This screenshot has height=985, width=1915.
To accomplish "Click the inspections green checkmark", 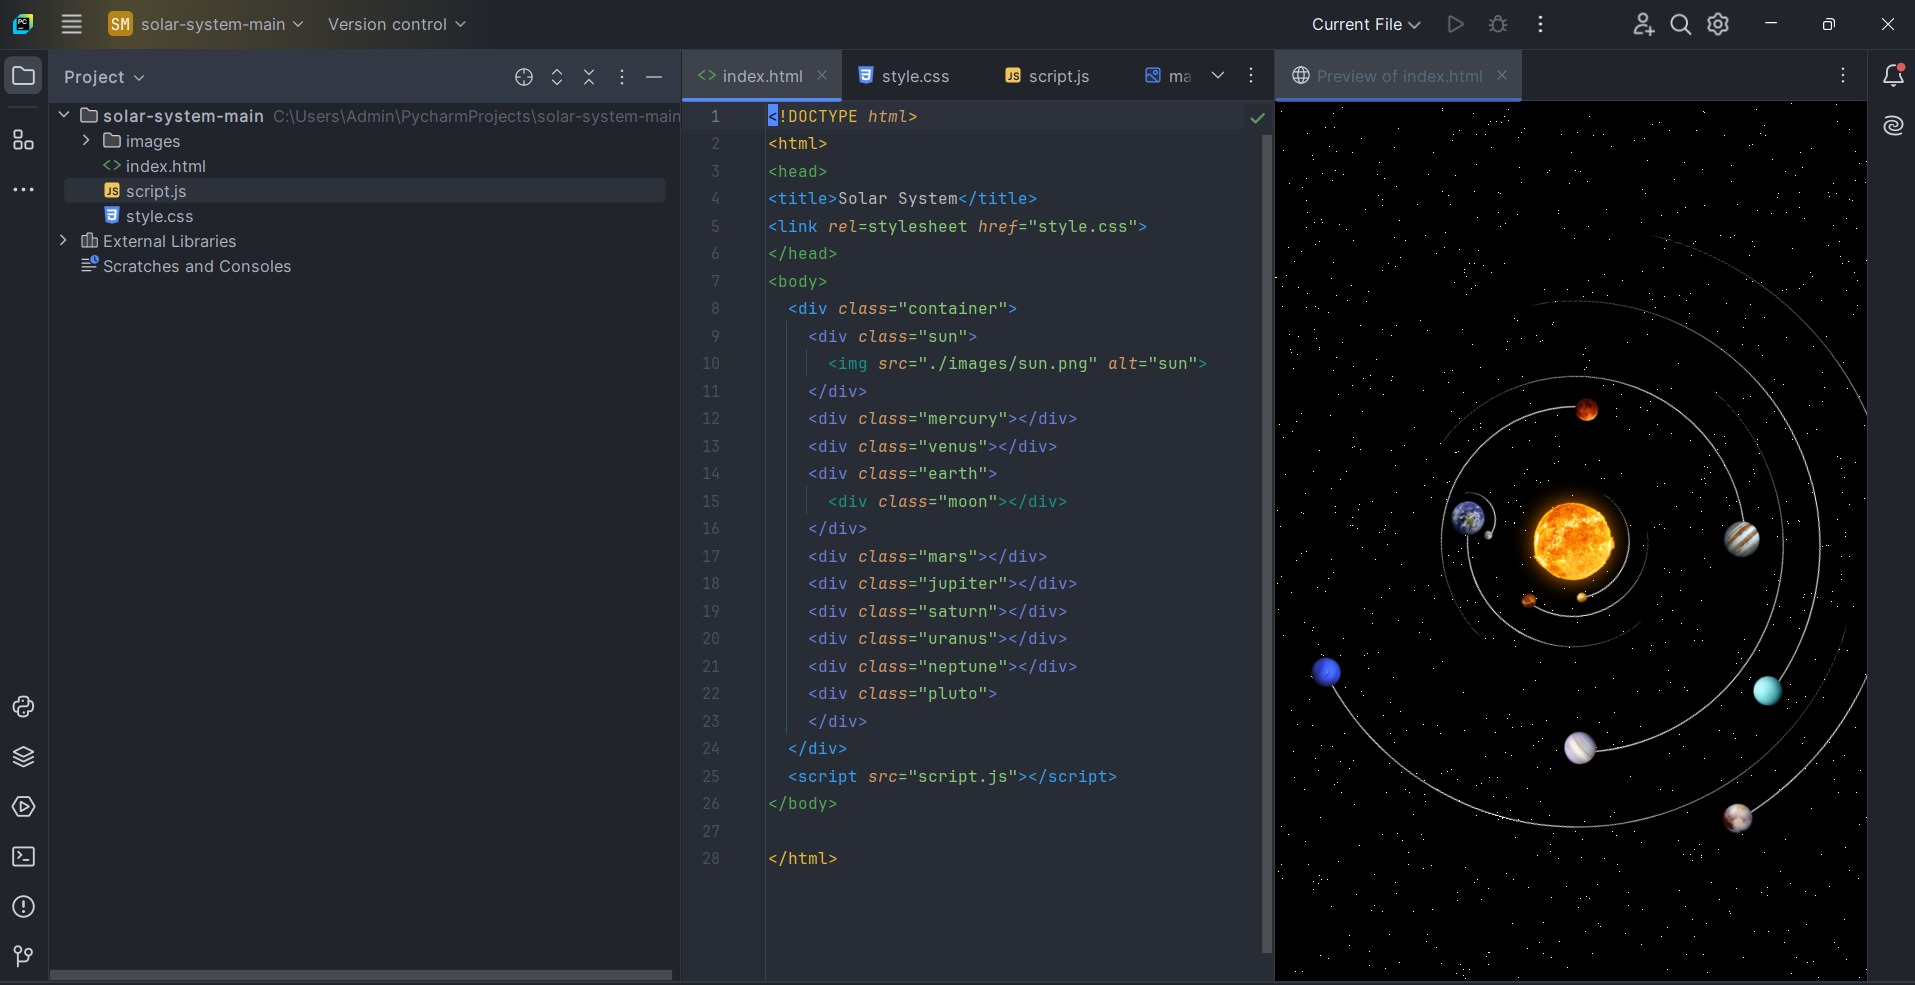I will [x=1257, y=118].
